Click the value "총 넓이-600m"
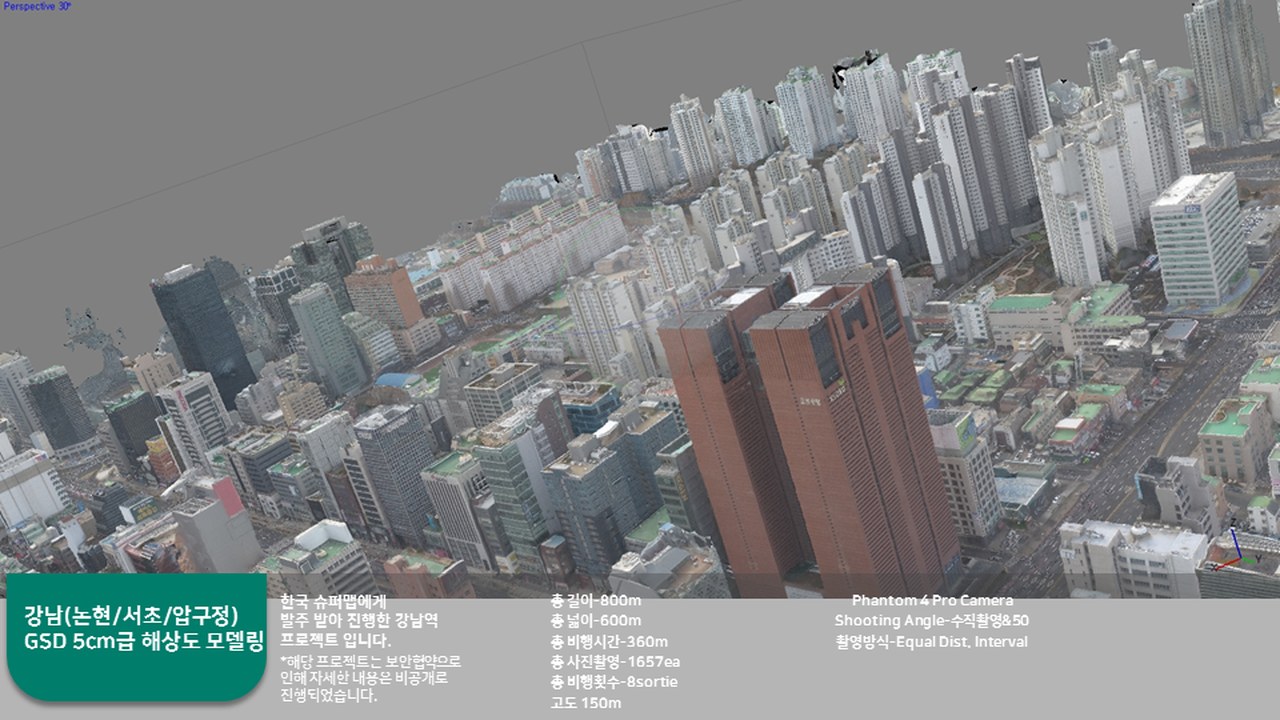The image size is (1280, 720). point(596,621)
